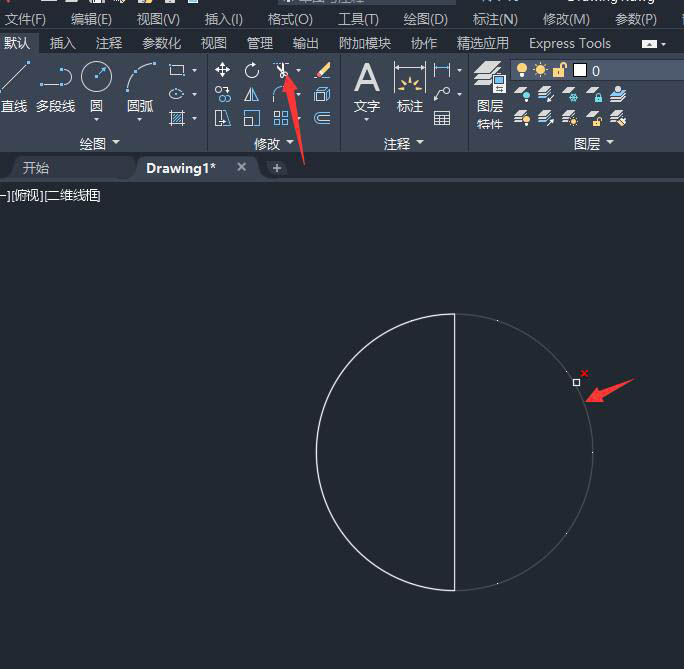Switch to the 参数化 ribbon tab
This screenshot has width=684, height=669.
(161, 43)
